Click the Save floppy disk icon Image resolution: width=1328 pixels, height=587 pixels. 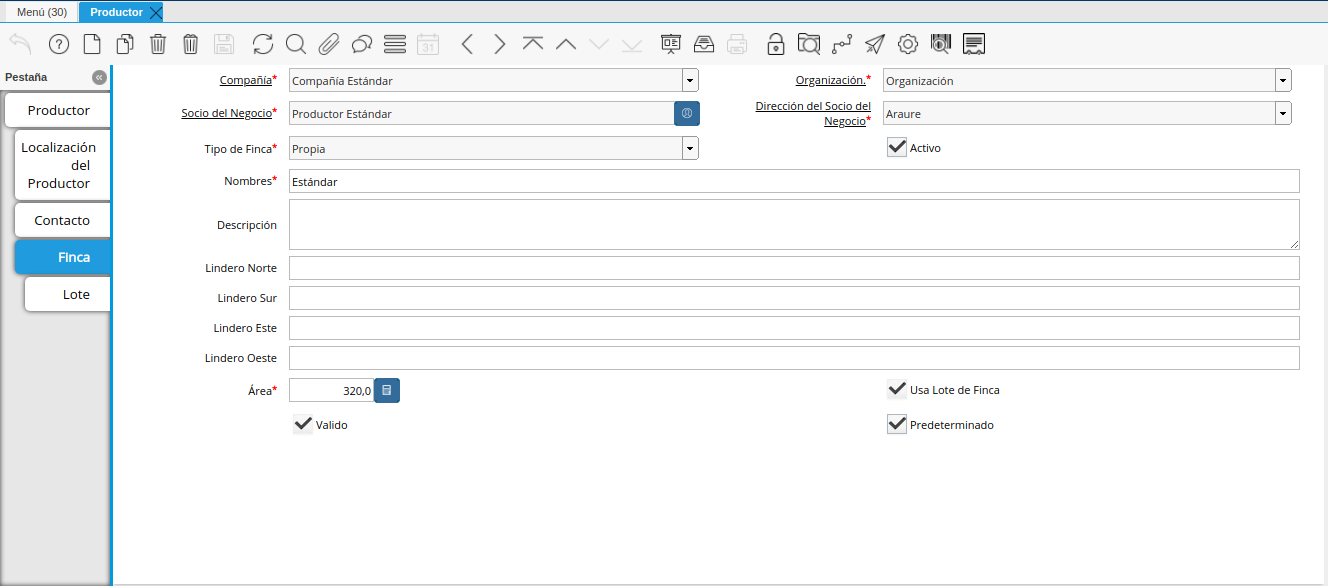pos(224,44)
